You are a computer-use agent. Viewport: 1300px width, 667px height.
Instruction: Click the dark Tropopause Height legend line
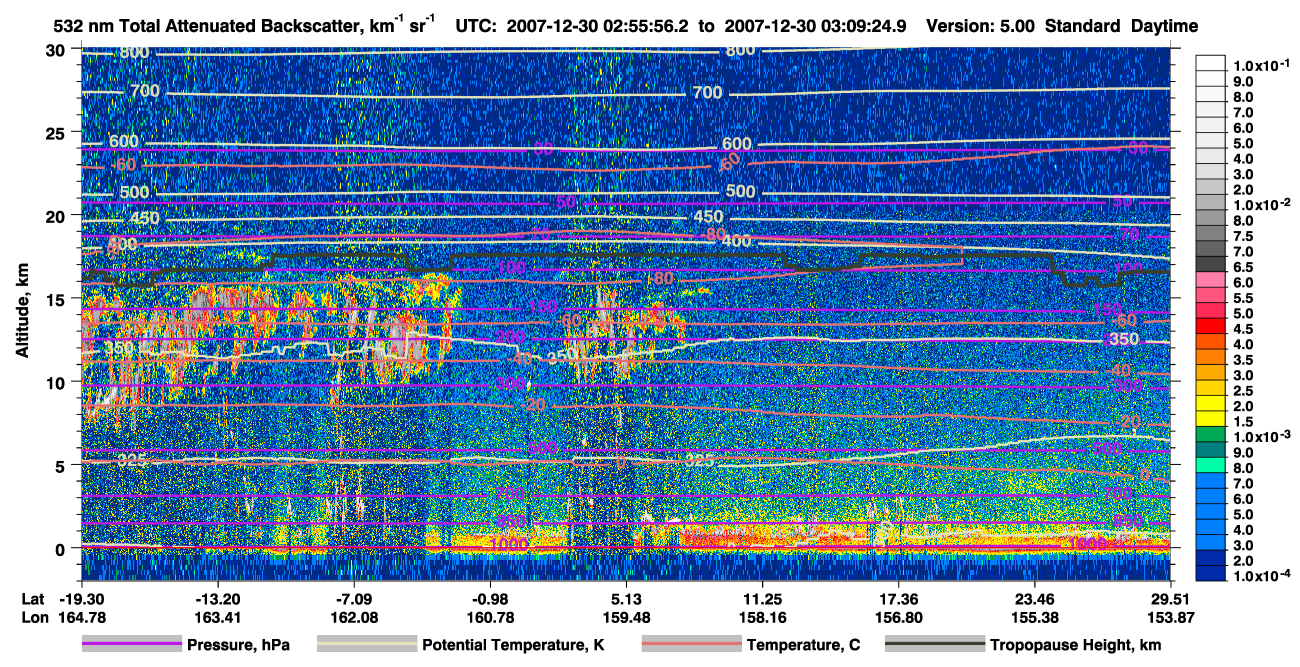[935, 645]
